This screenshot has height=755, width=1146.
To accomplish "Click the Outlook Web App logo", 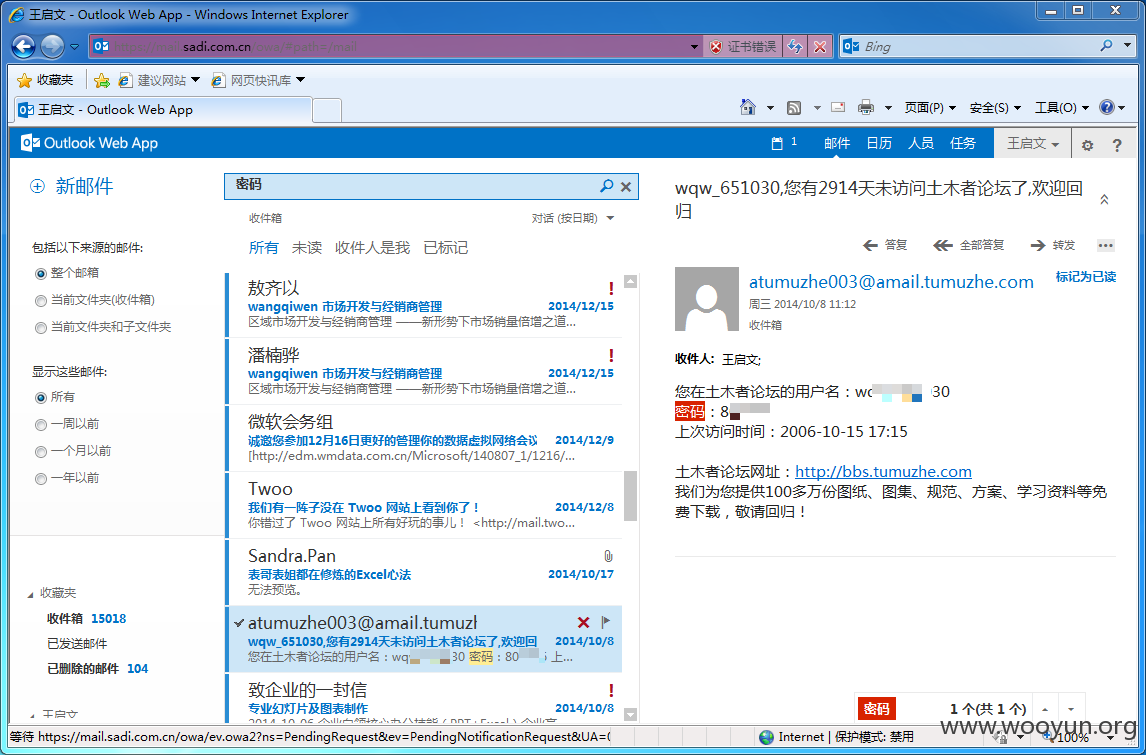I will click(90, 143).
